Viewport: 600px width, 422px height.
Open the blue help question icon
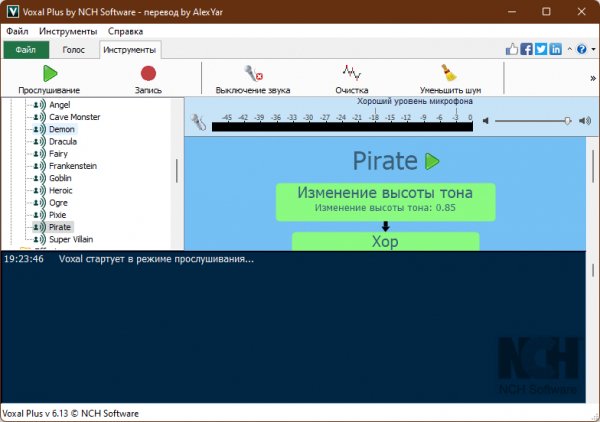pyautogui.click(x=582, y=49)
